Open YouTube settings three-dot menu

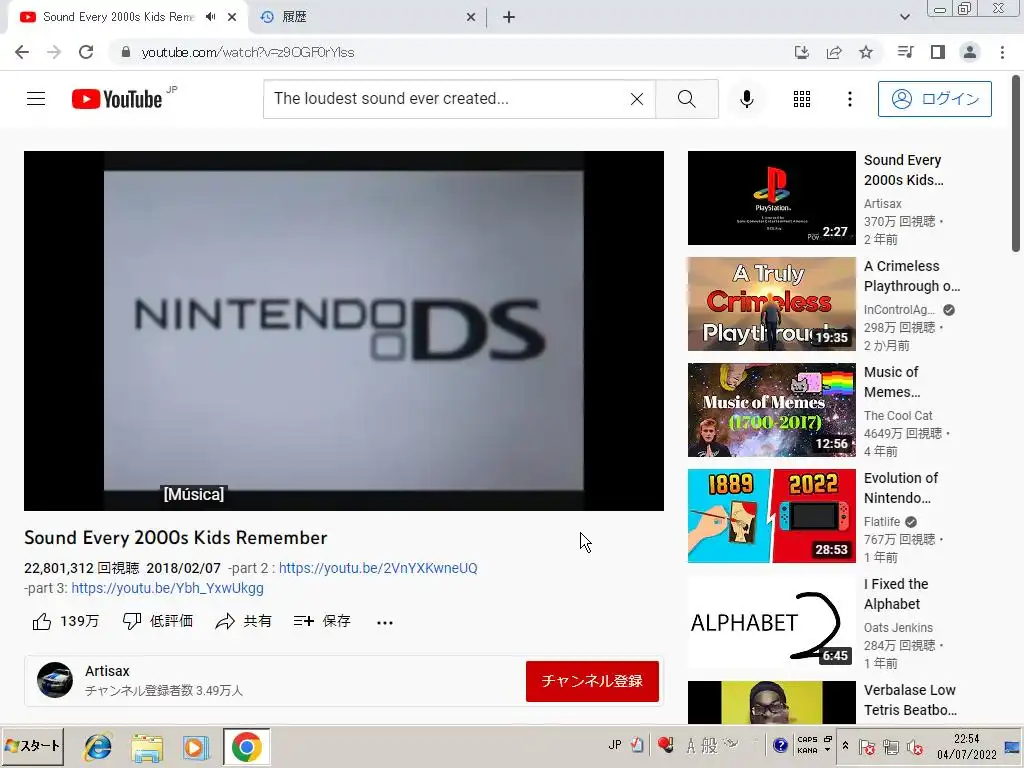[850, 99]
